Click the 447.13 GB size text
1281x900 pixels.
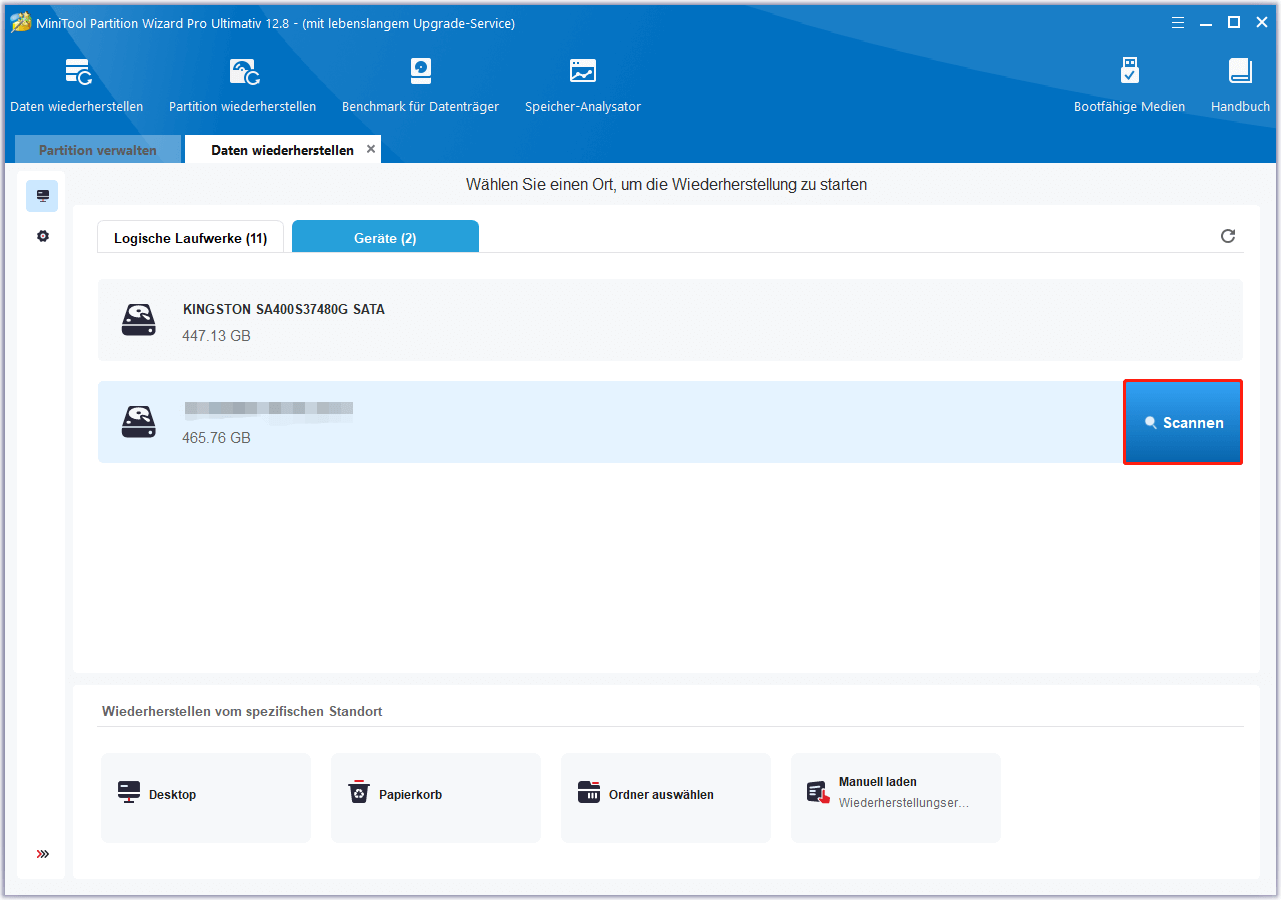(217, 336)
